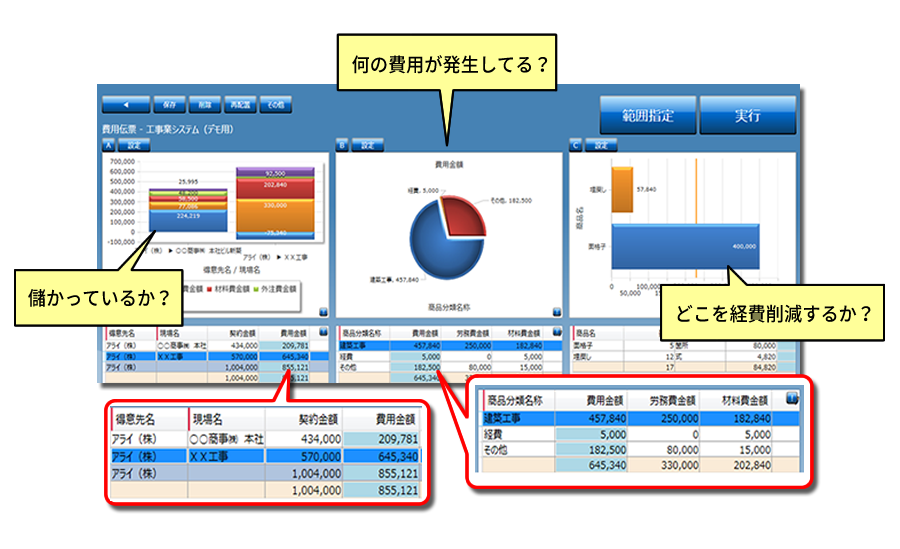Open the その他 (other) menu button
This screenshot has width=900, height=549.
[276, 104]
